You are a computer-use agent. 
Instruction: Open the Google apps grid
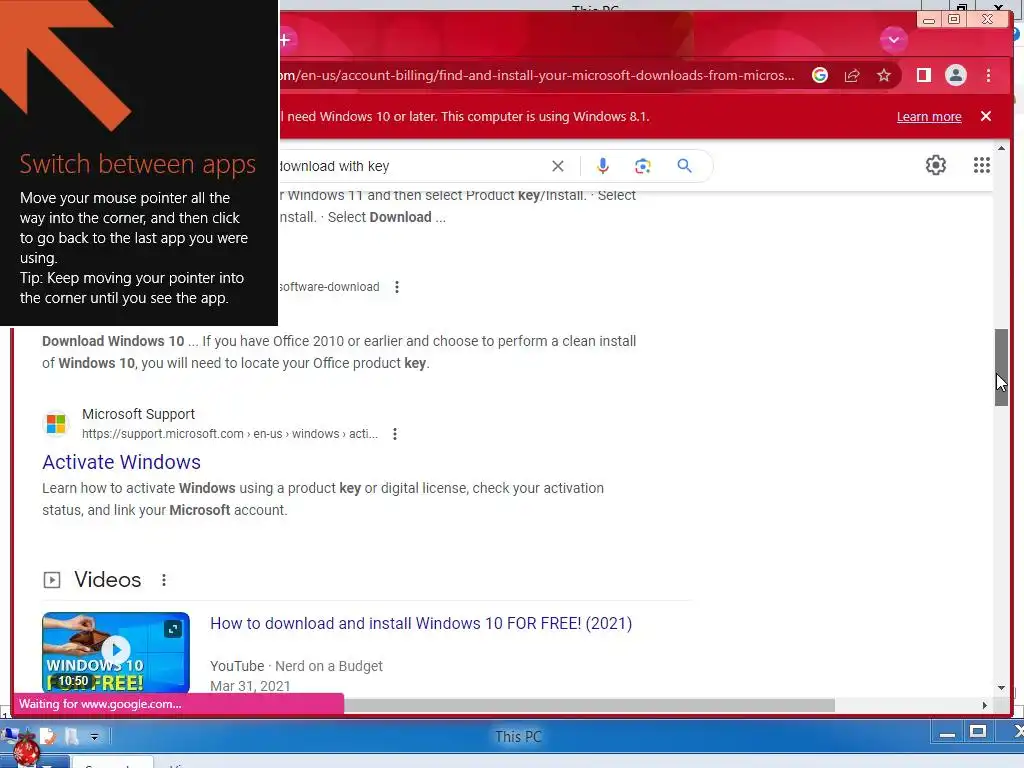point(982,165)
